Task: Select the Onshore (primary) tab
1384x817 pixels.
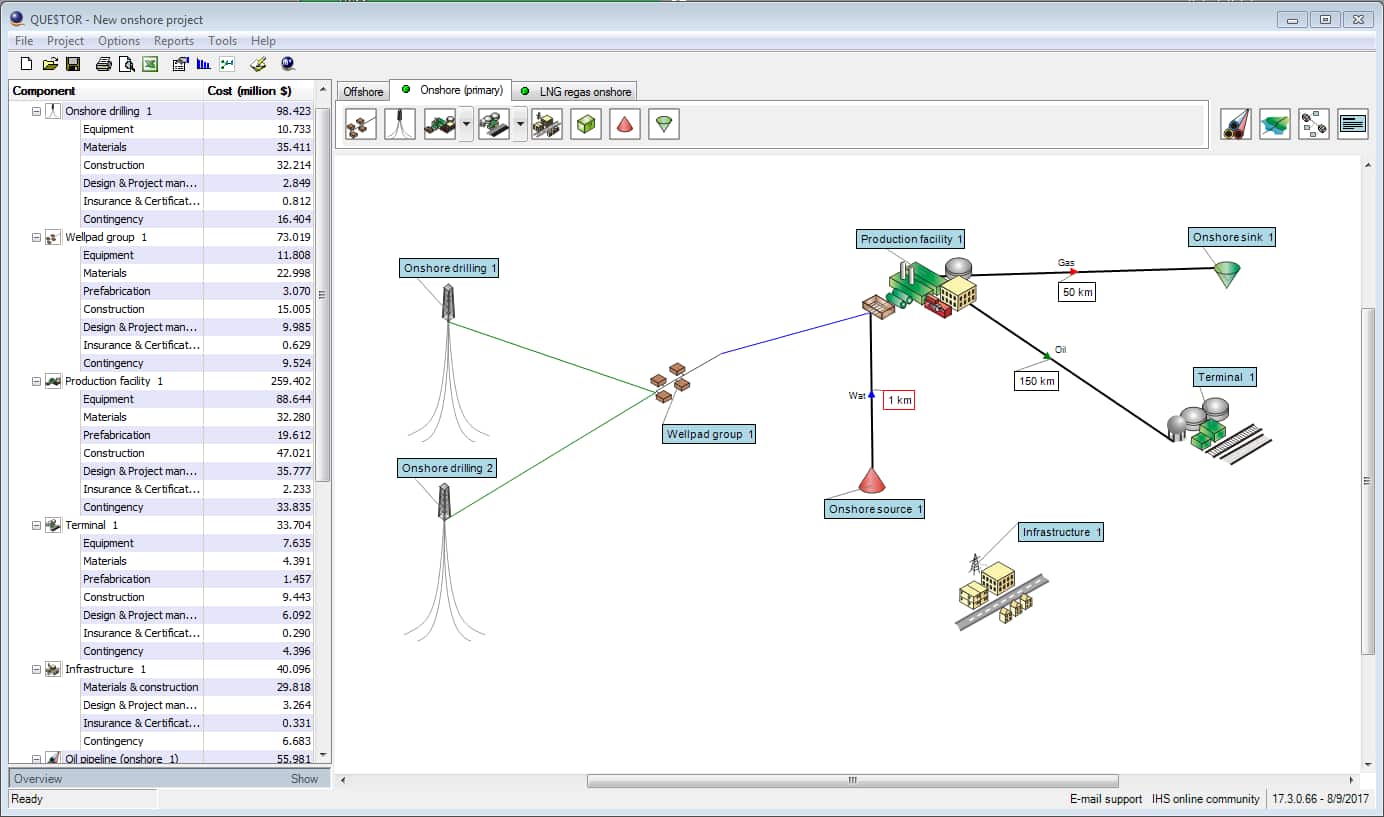Action: [x=451, y=90]
